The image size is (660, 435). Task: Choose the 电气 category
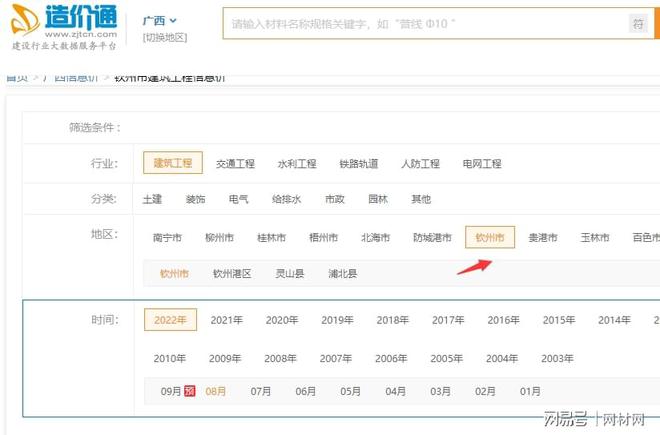click(x=239, y=199)
